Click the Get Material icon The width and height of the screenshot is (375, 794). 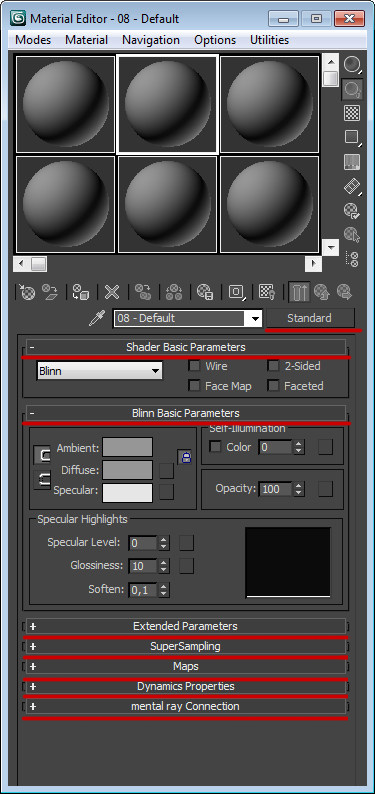pos(26,292)
